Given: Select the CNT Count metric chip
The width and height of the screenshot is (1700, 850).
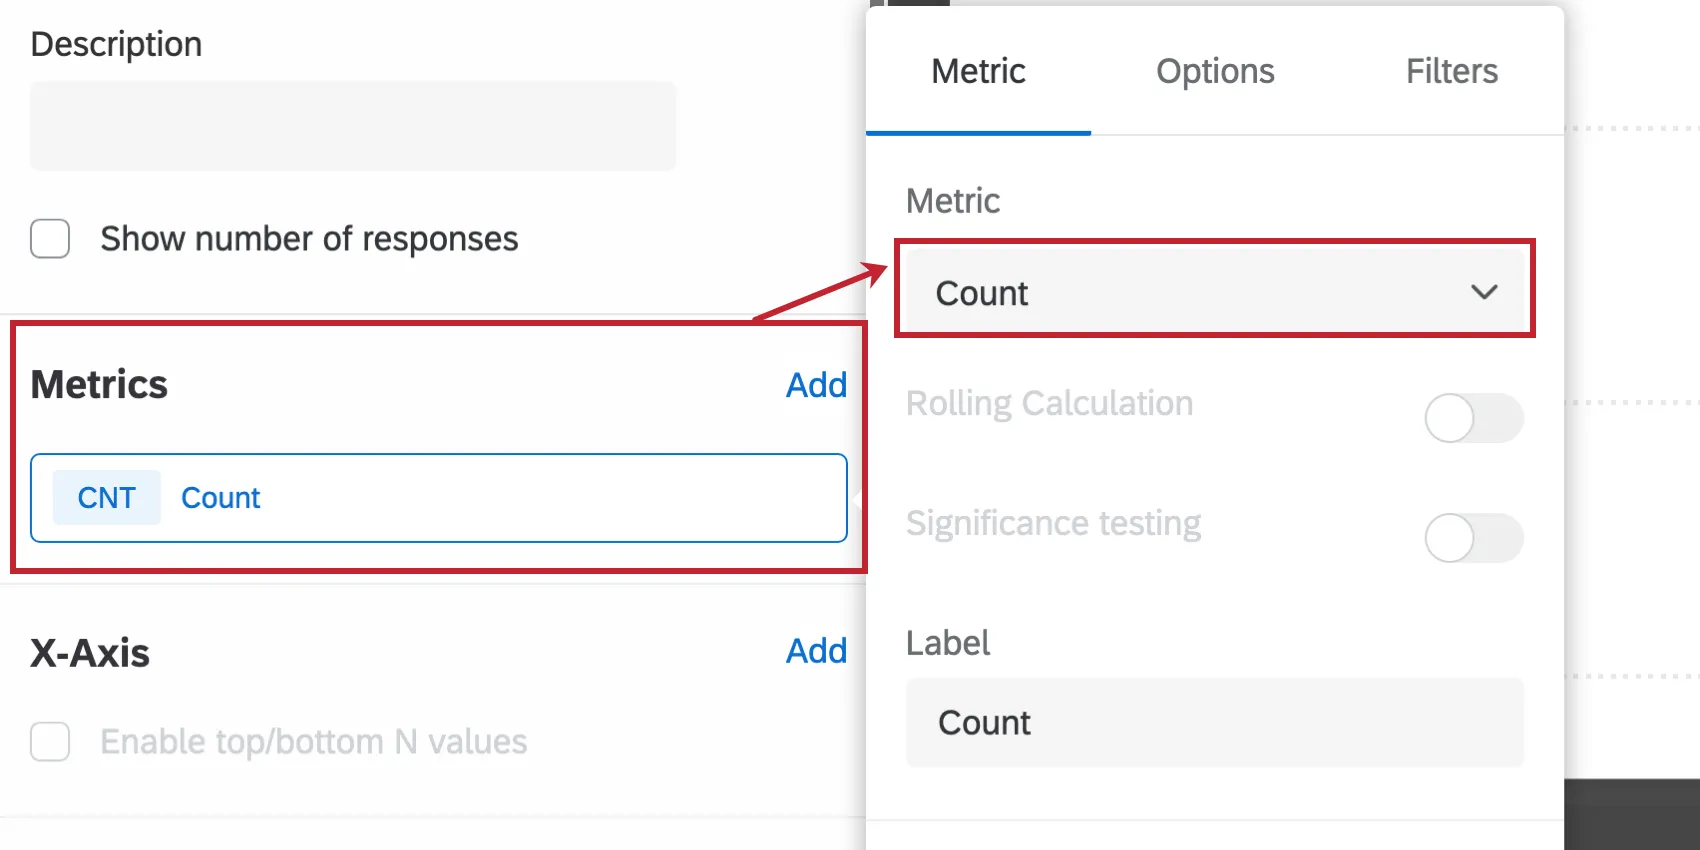Looking at the screenshot, I should (439, 497).
